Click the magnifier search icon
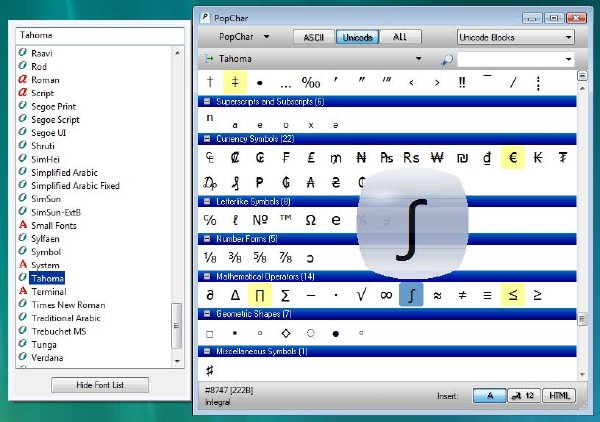Viewport: 600px width, 422px height. point(447,59)
